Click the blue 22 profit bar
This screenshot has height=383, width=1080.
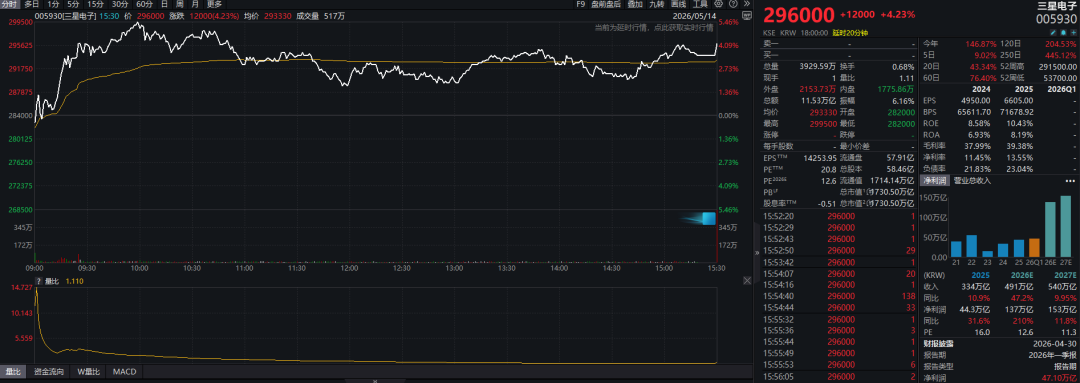[971, 246]
